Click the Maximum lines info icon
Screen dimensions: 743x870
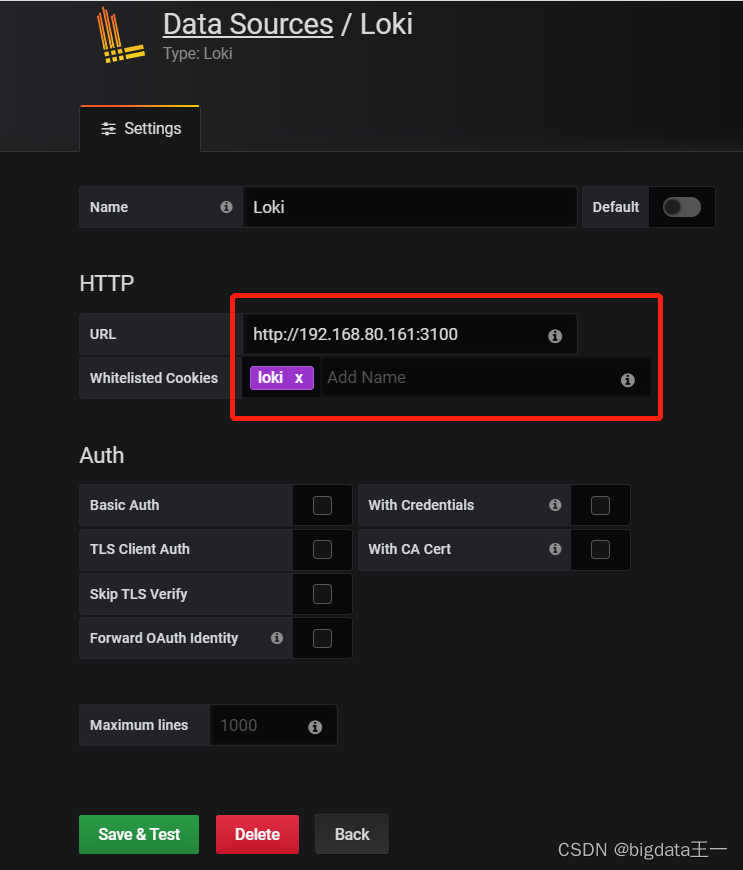pos(315,727)
